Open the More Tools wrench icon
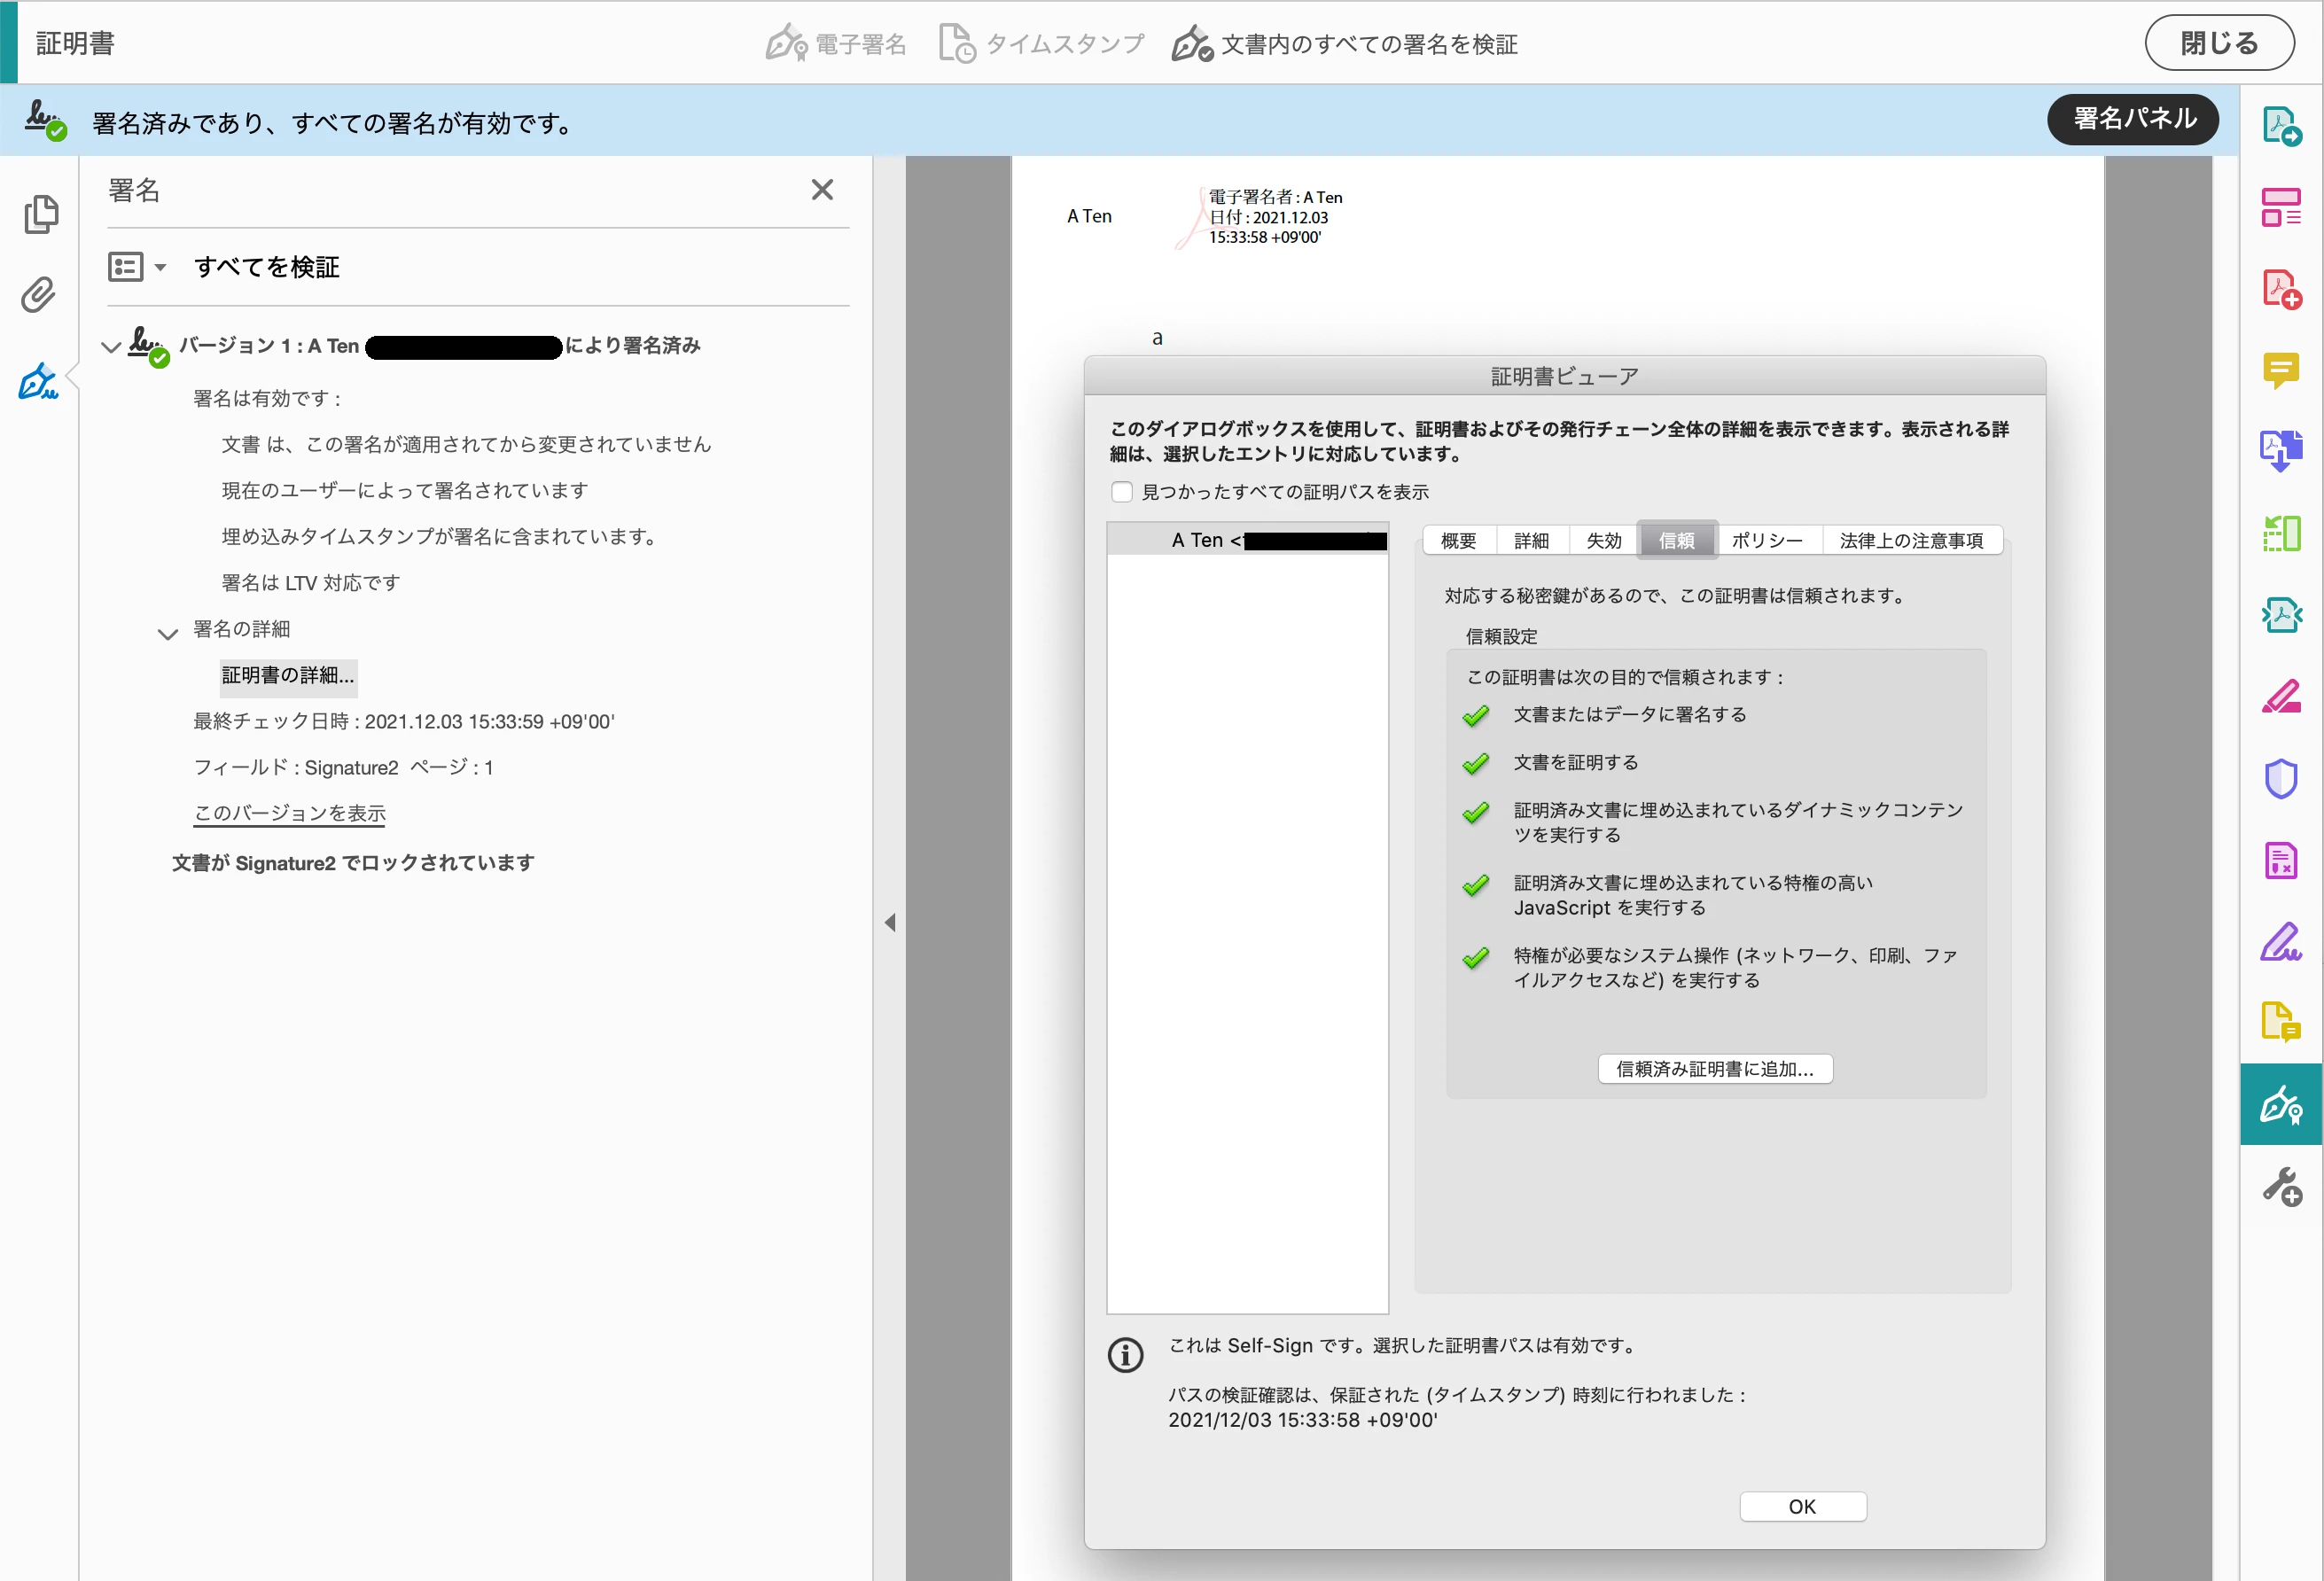The width and height of the screenshot is (2324, 1581). tap(2280, 1187)
